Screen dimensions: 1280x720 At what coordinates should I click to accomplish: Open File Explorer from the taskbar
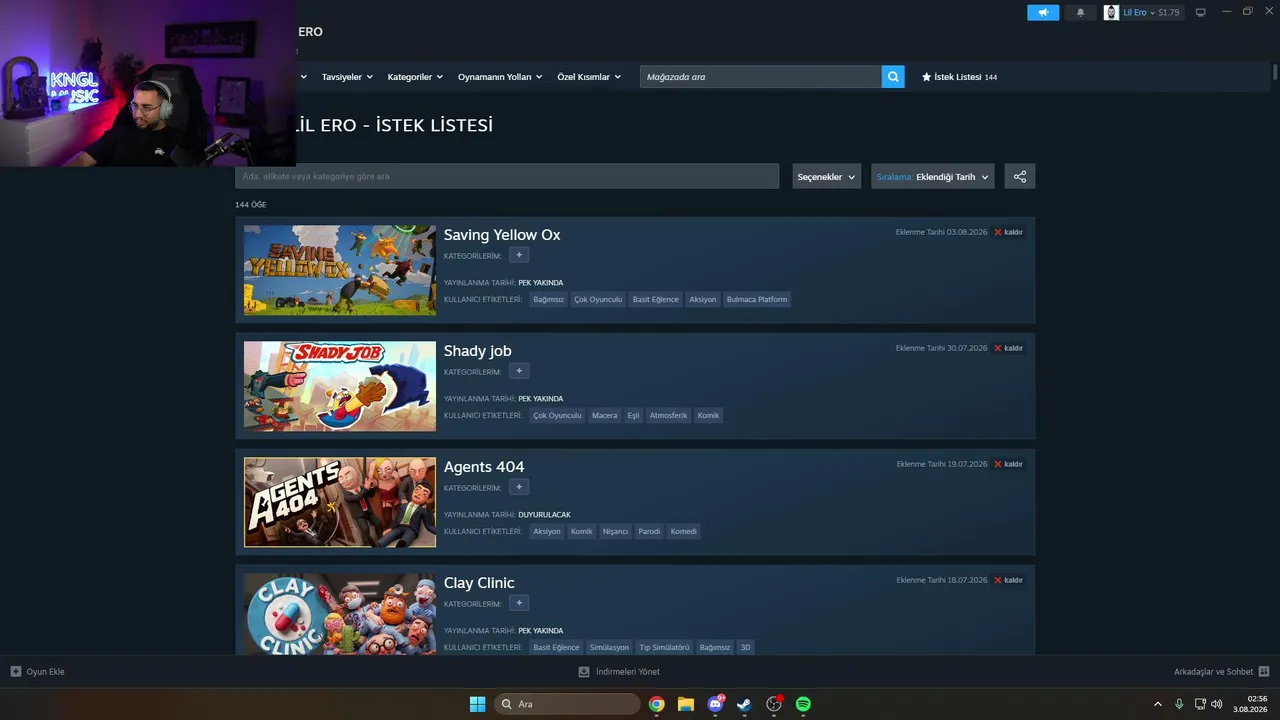[x=686, y=704]
